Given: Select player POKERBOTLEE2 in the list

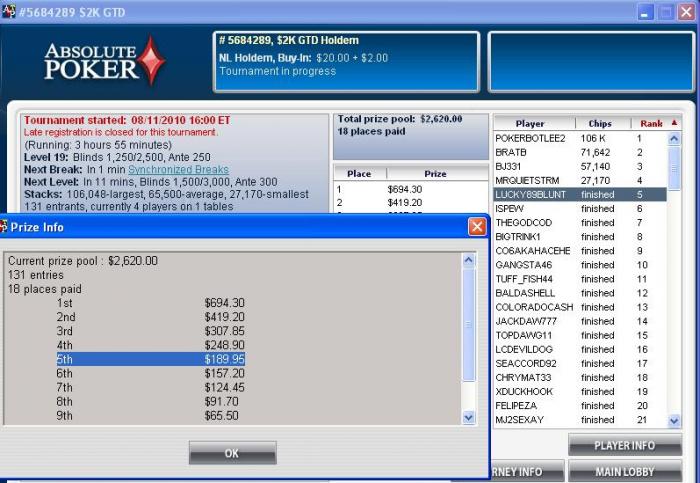Looking at the screenshot, I should pyautogui.click(x=580, y=138).
